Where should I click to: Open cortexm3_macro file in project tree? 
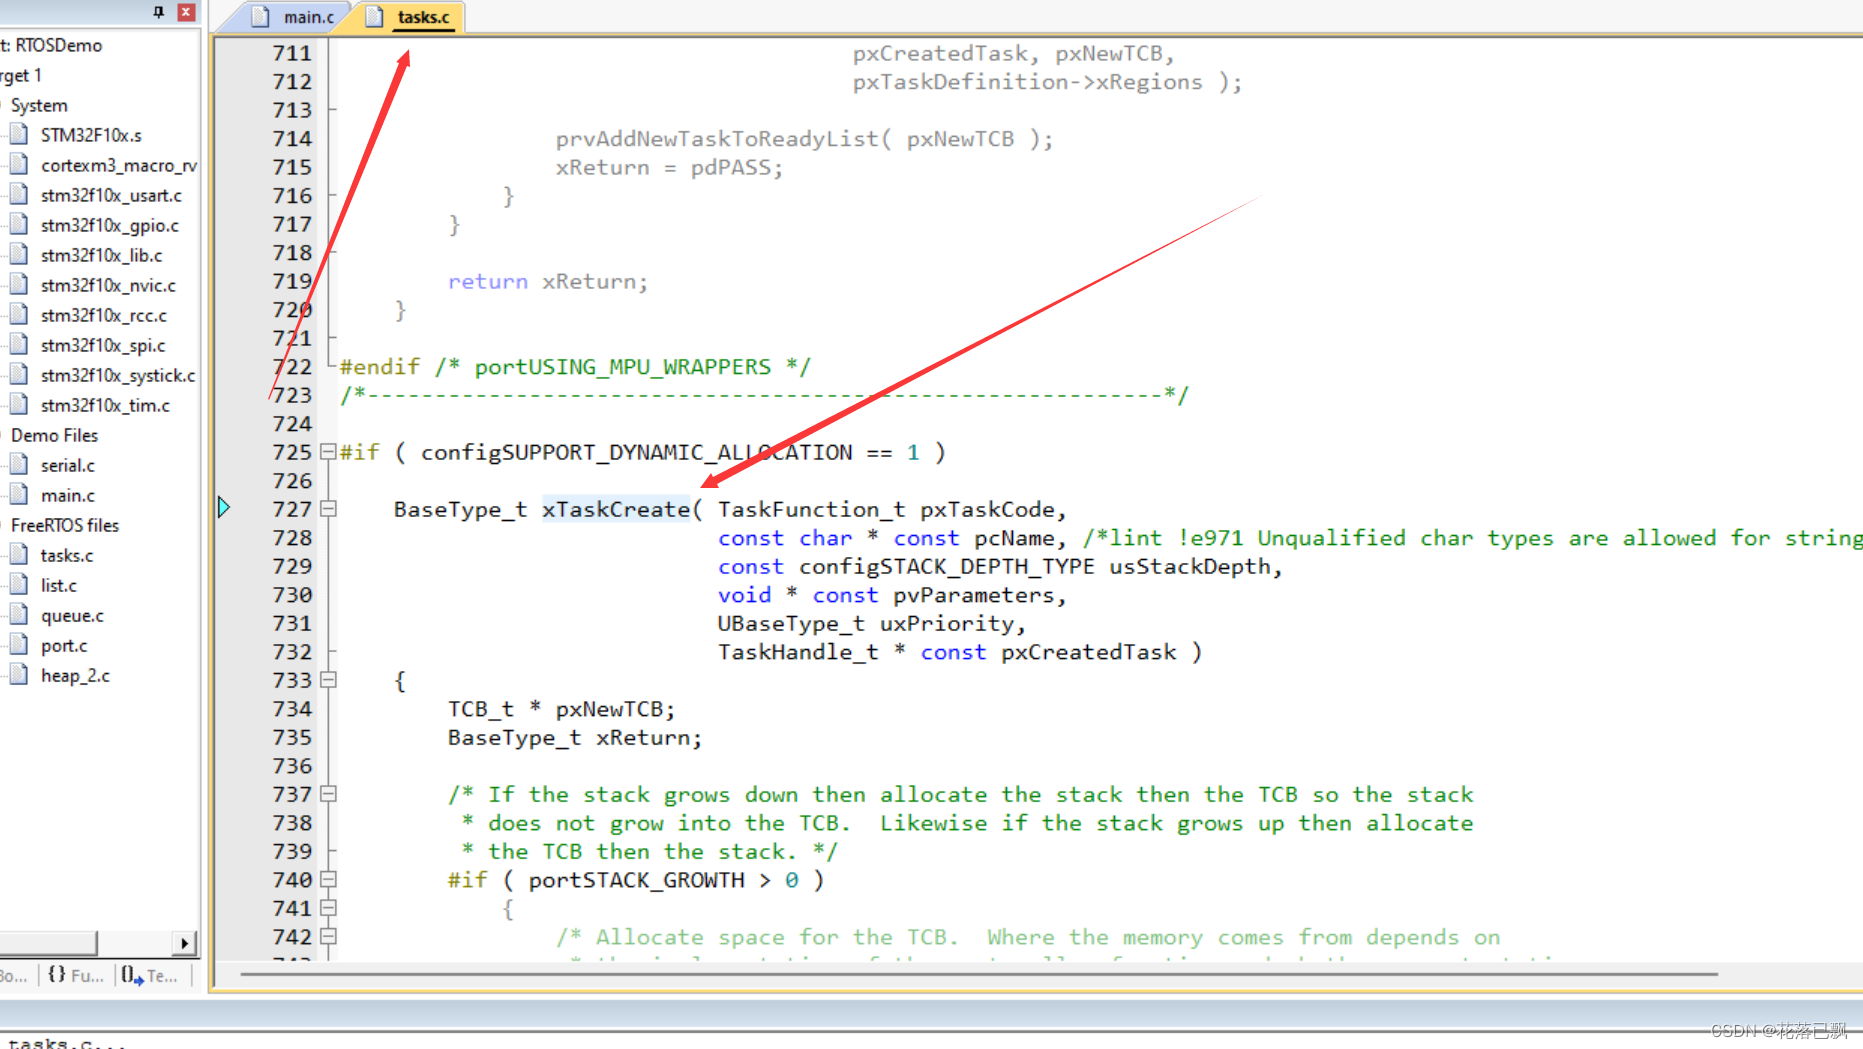click(x=118, y=165)
